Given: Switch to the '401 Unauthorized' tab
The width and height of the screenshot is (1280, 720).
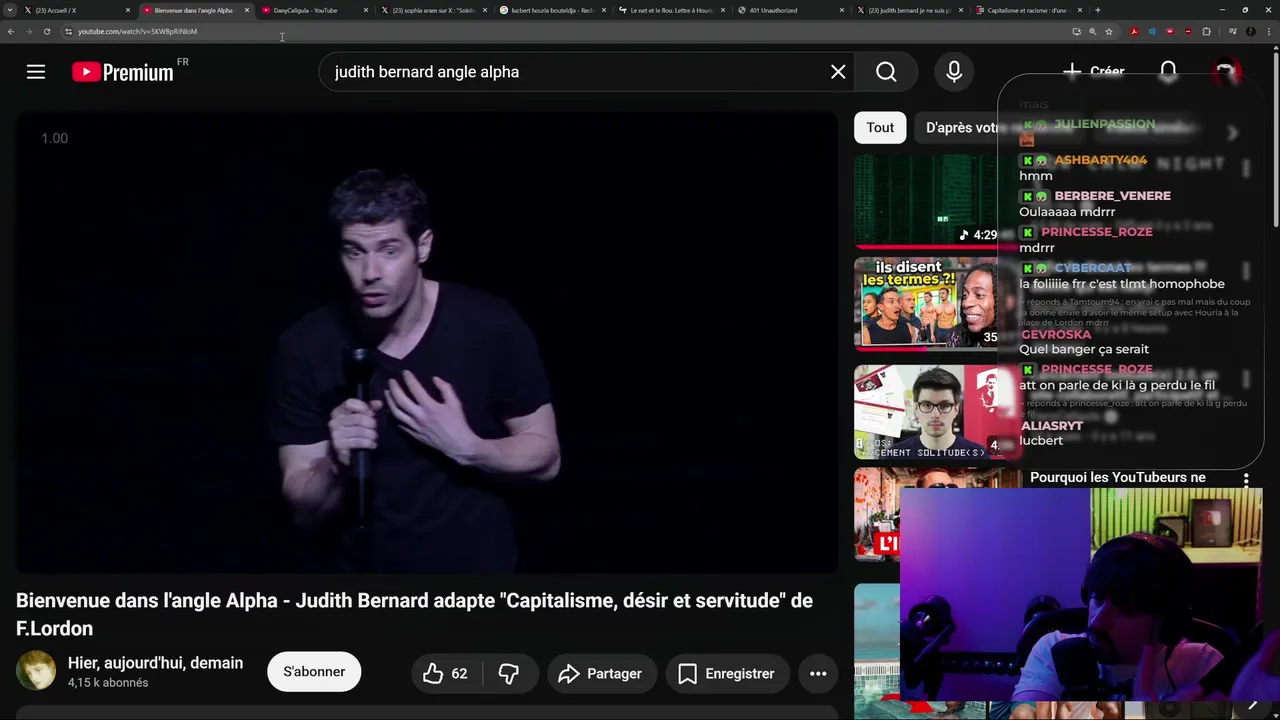Looking at the screenshot, I should click(x=789, y=10).
